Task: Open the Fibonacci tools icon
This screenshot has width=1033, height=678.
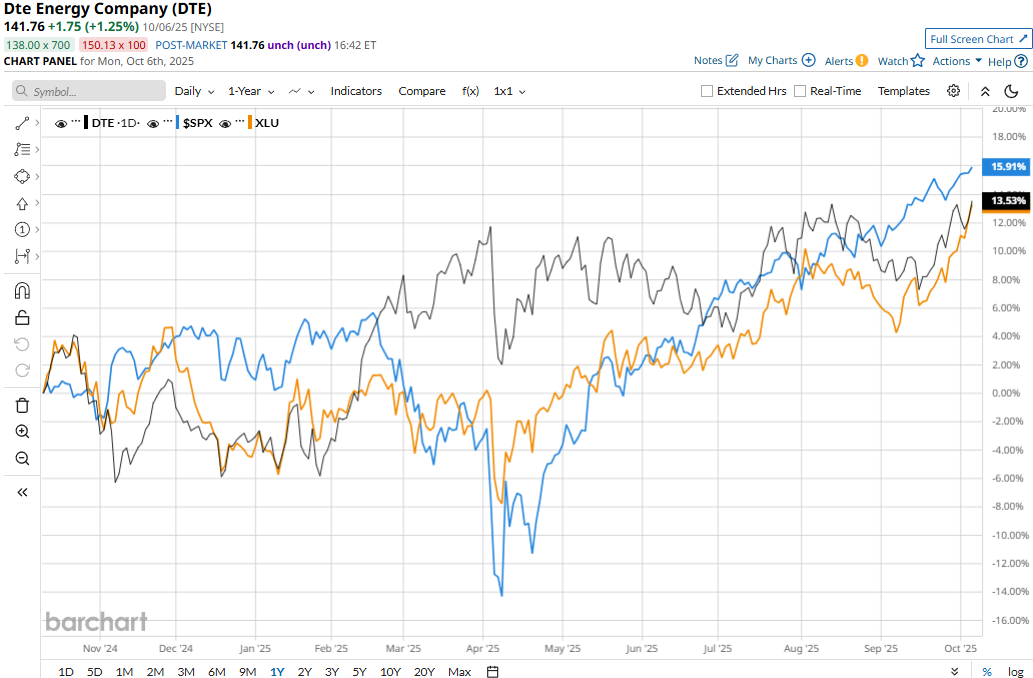Action: coord(22,150)
